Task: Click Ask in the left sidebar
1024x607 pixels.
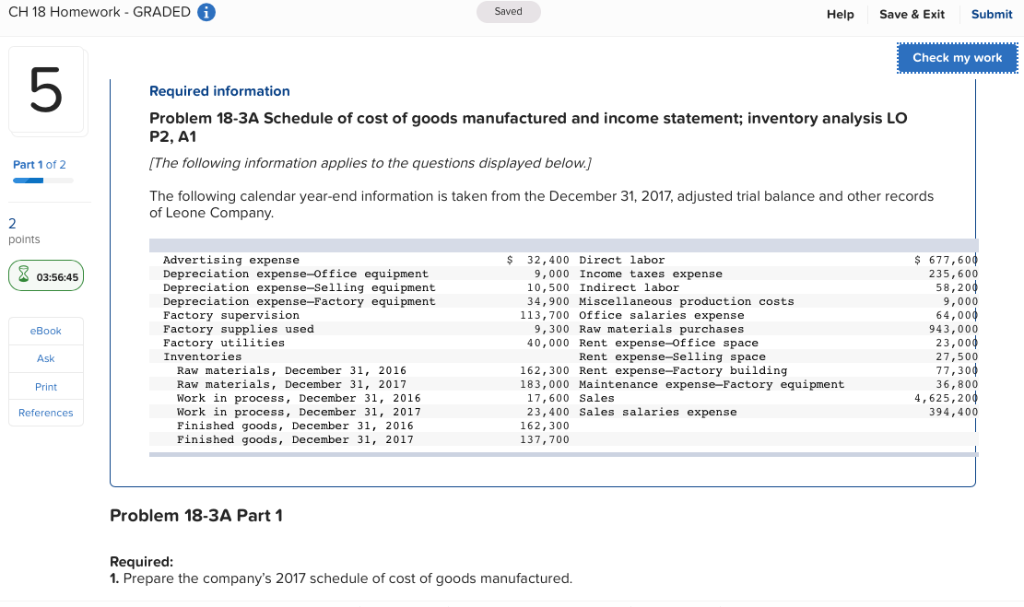Action: (x=45, y=358)
